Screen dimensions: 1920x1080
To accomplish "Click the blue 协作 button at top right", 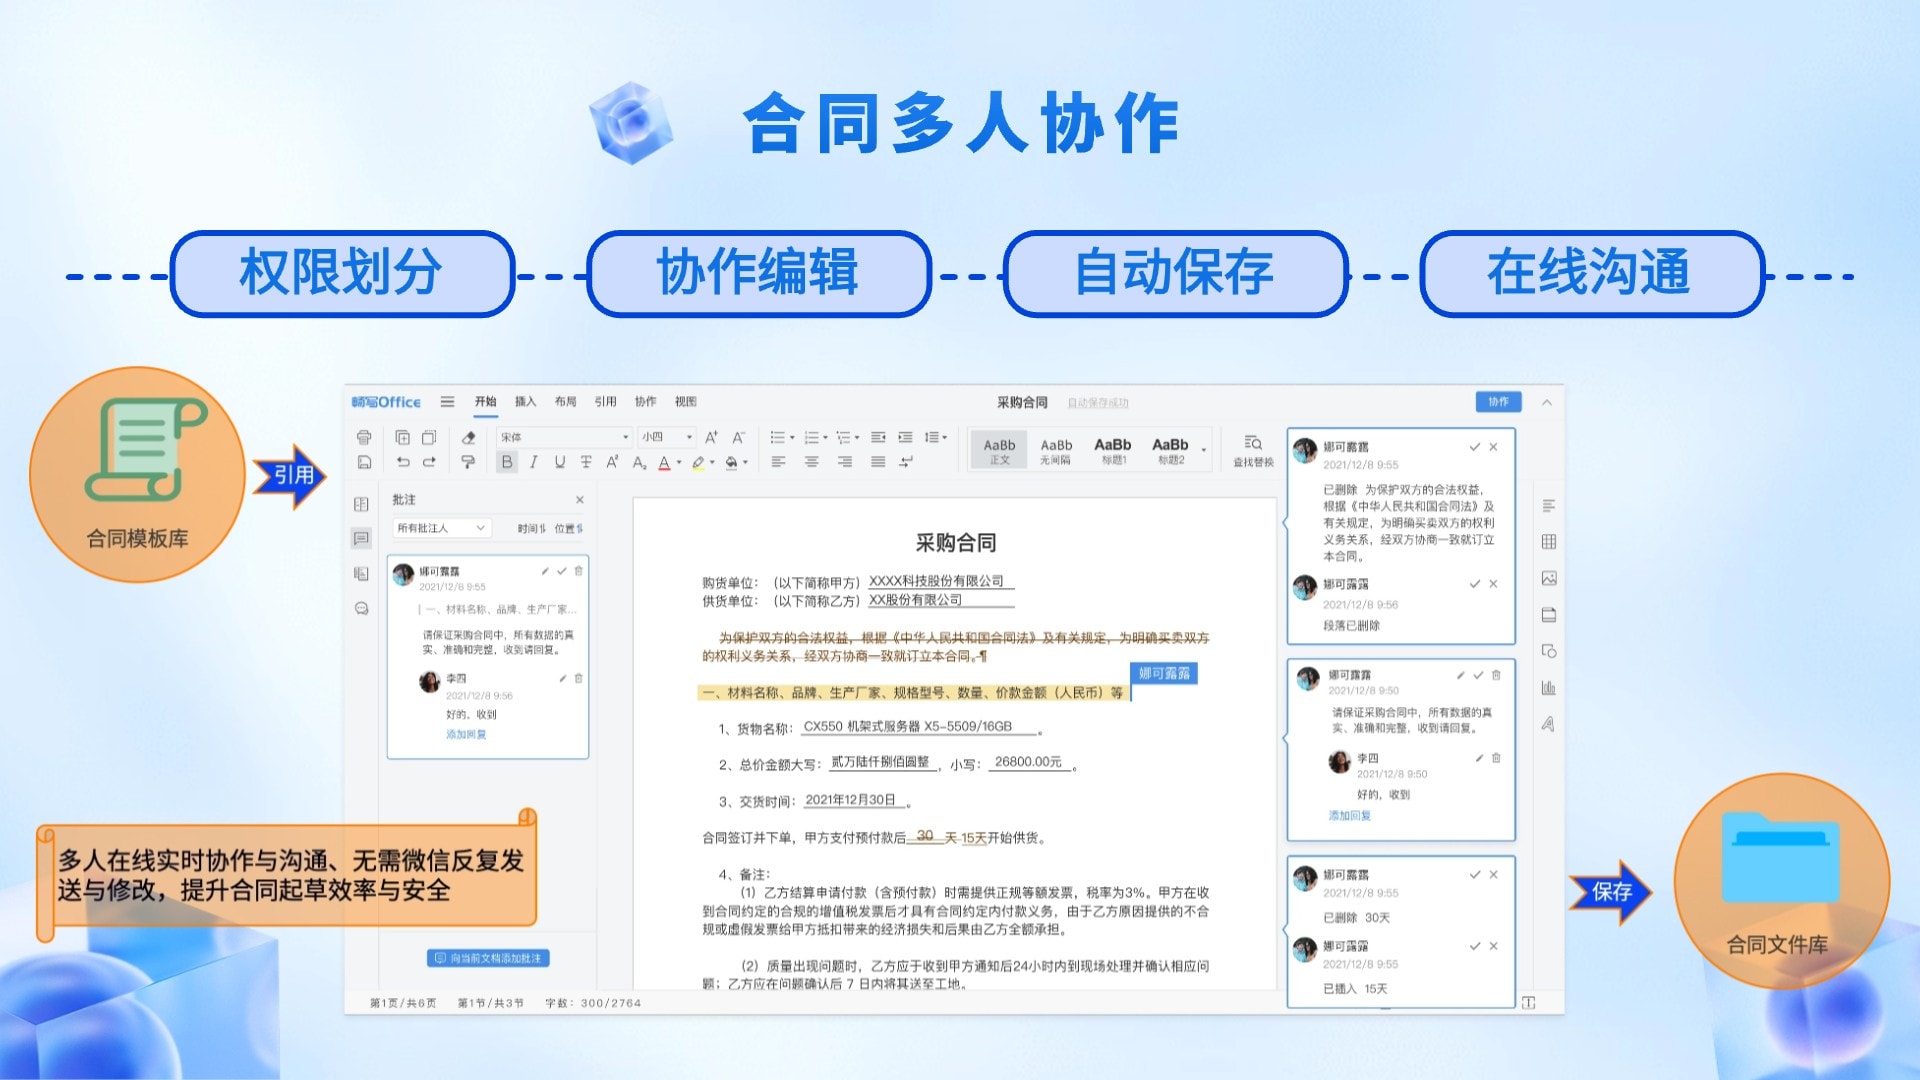I will point(1498,402).
